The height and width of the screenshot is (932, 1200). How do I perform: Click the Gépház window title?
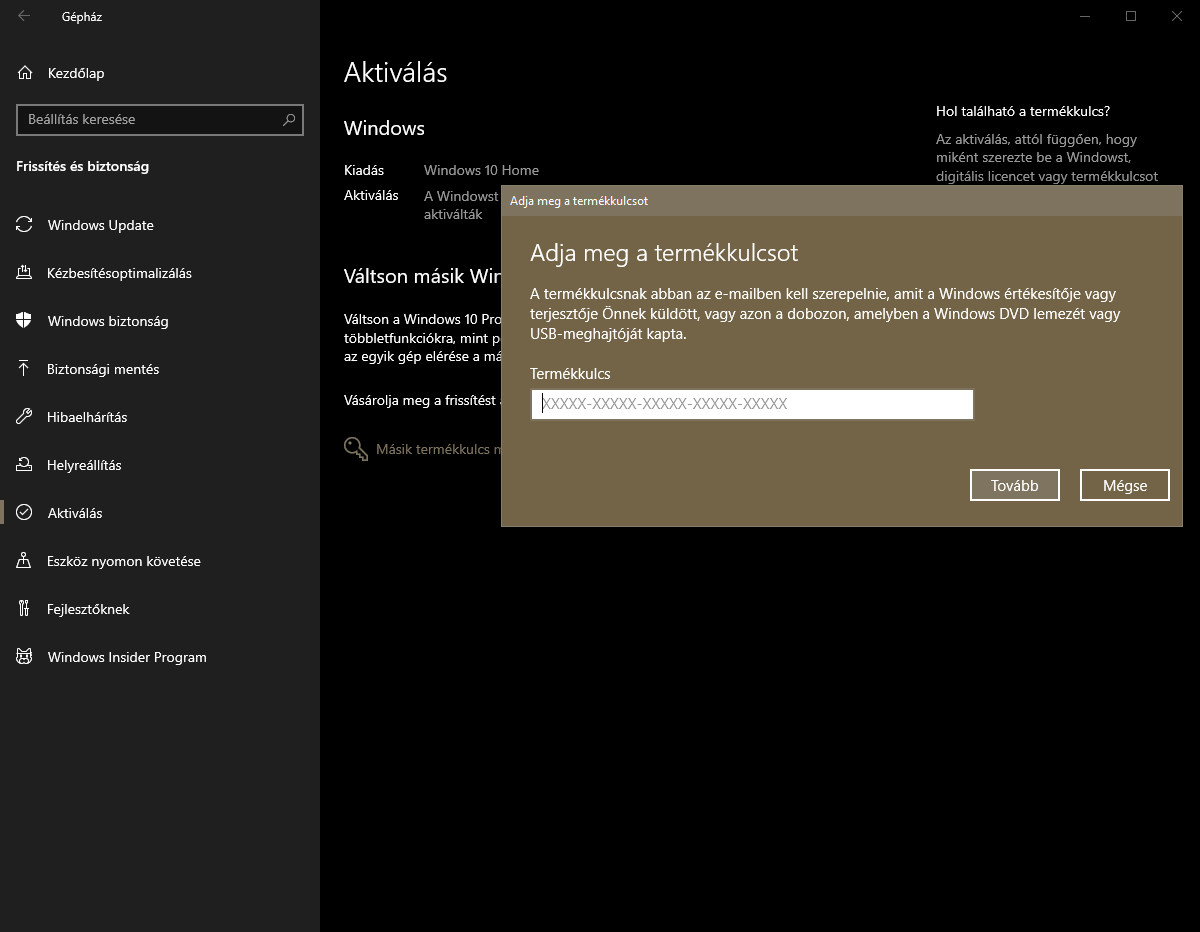point(82,17)
